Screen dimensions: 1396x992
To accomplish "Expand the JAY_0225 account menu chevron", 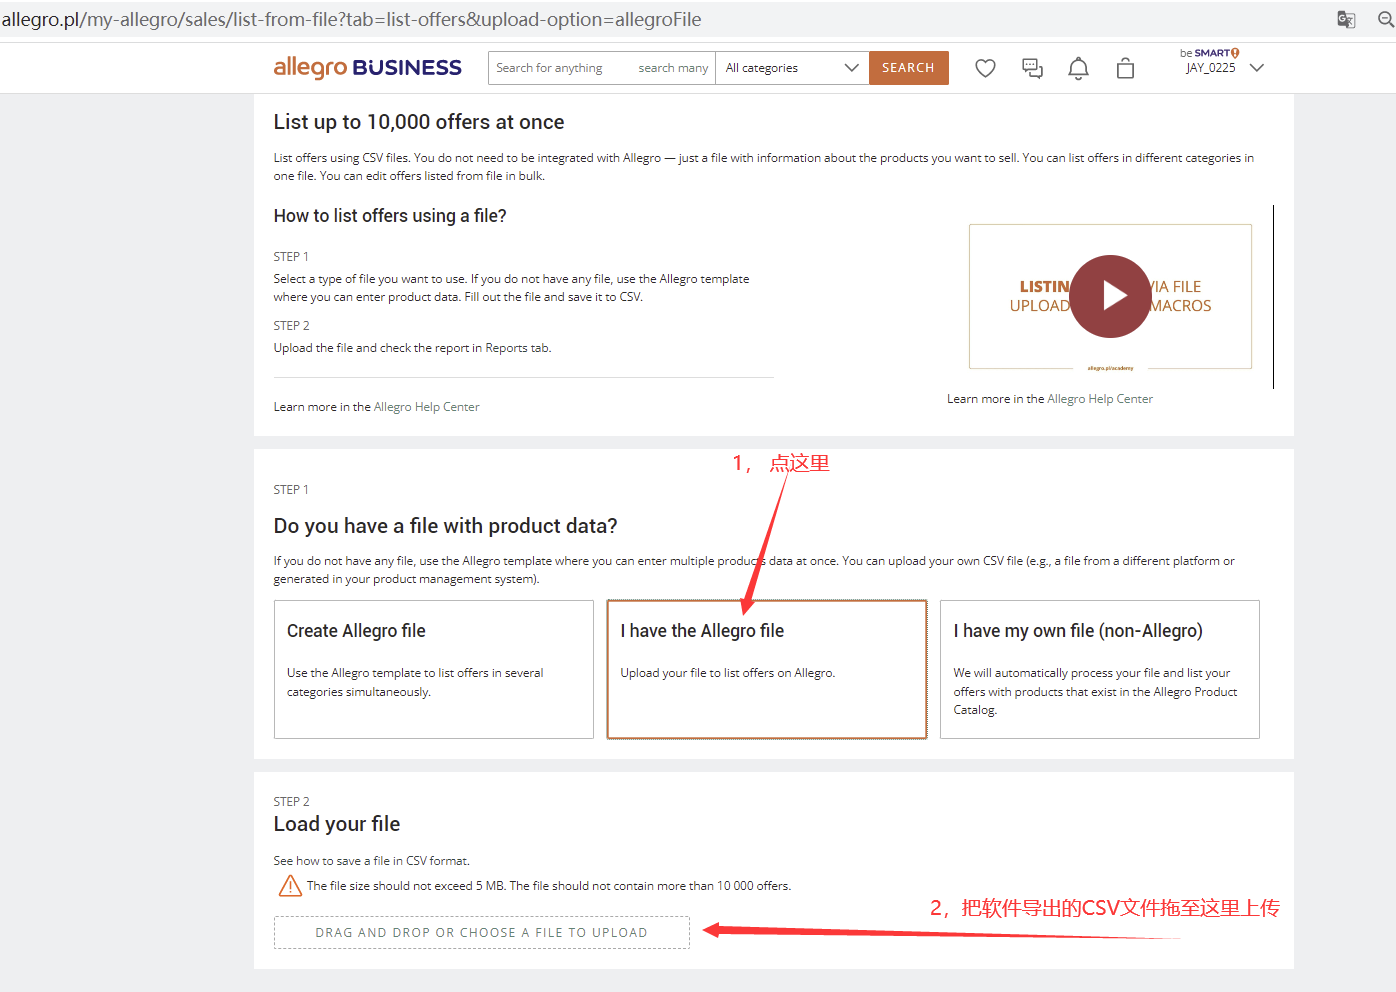I will (x=1257, y=68).
